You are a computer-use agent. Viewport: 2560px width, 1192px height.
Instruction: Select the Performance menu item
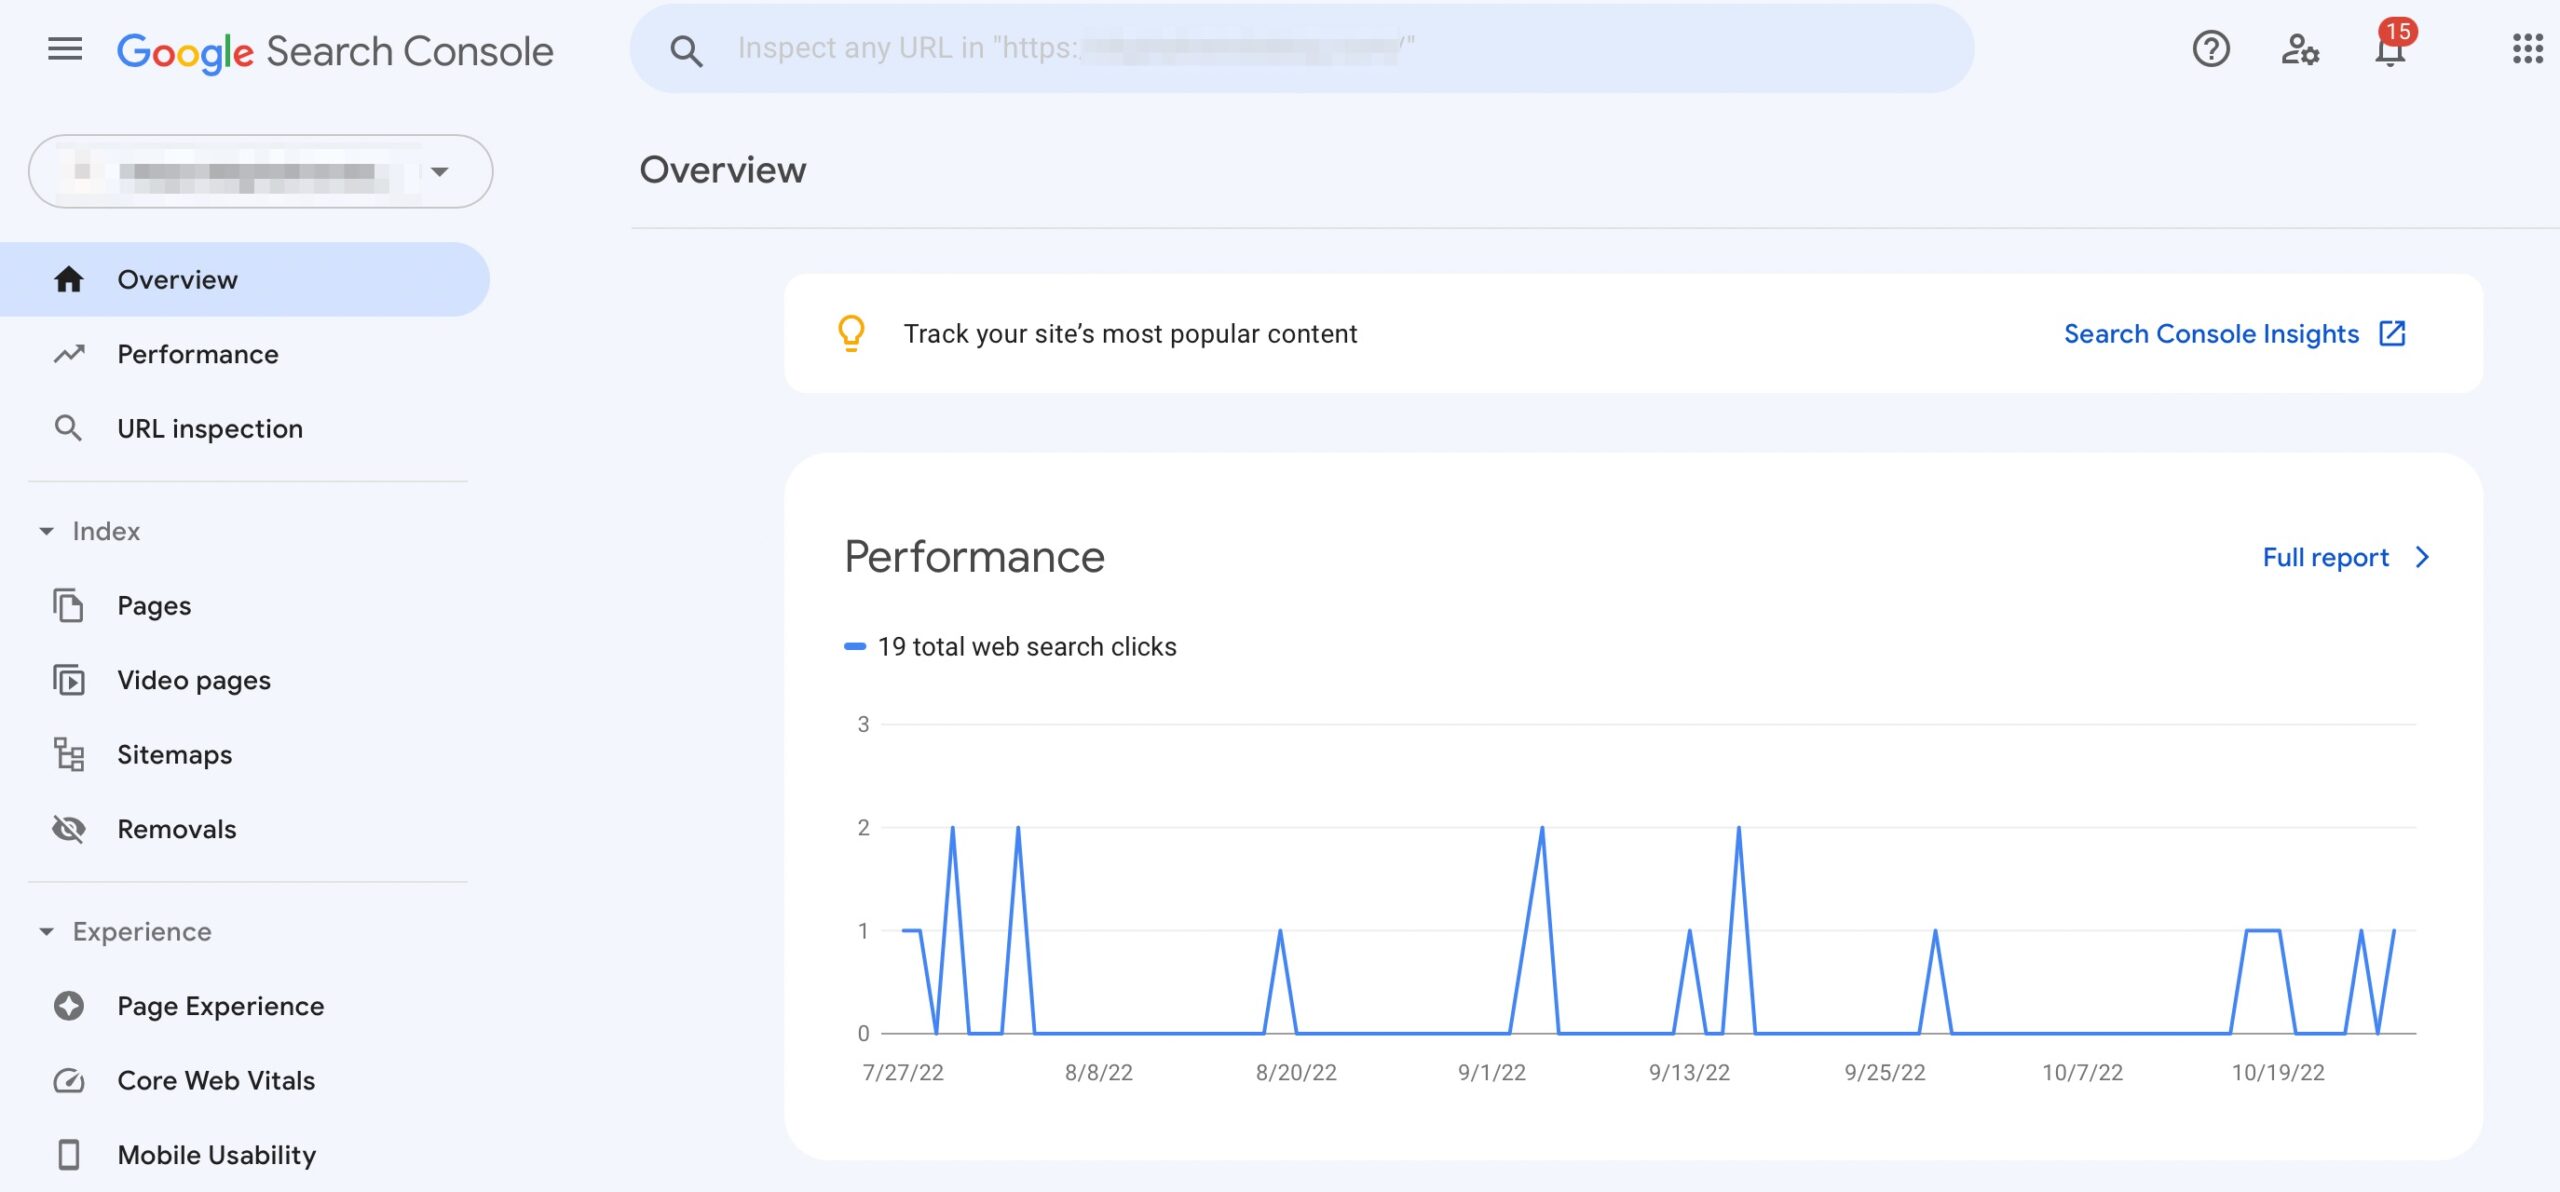point(196,354)
